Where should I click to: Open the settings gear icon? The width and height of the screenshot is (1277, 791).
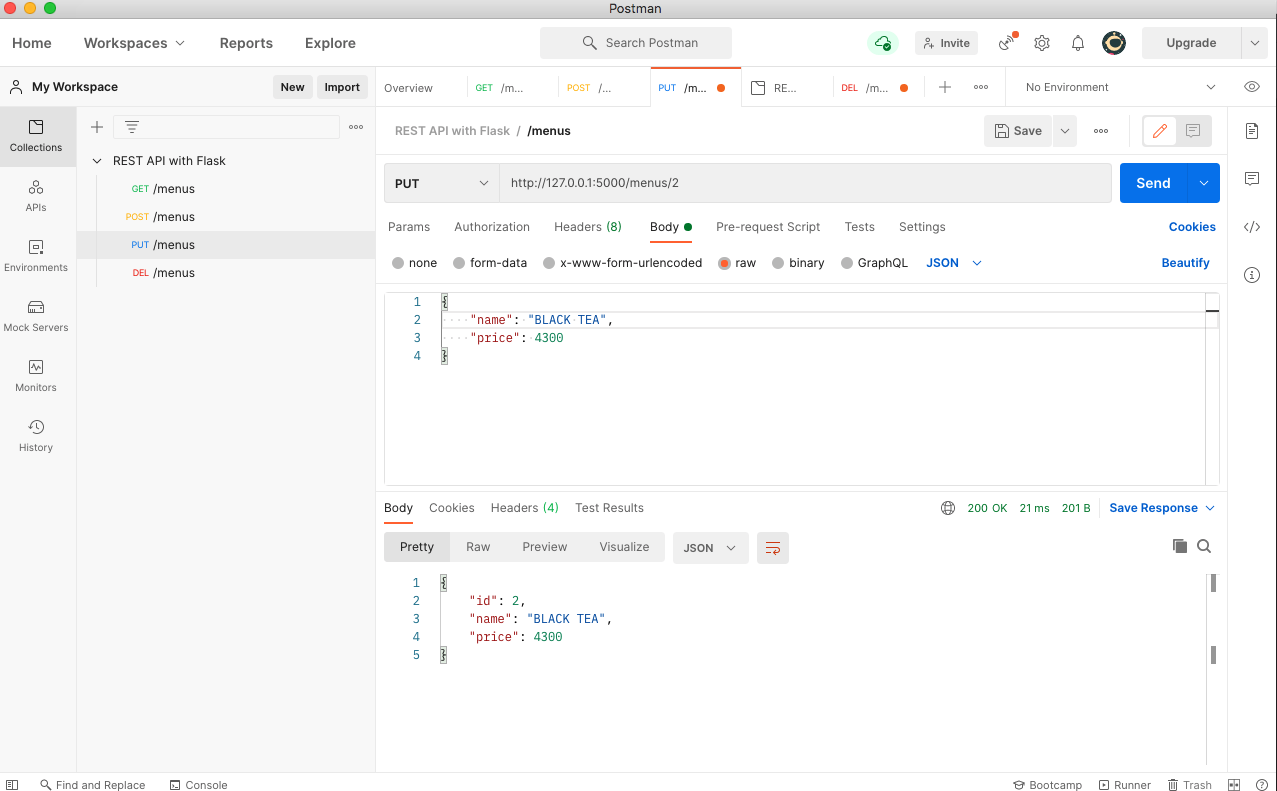tap(1042, 43)
